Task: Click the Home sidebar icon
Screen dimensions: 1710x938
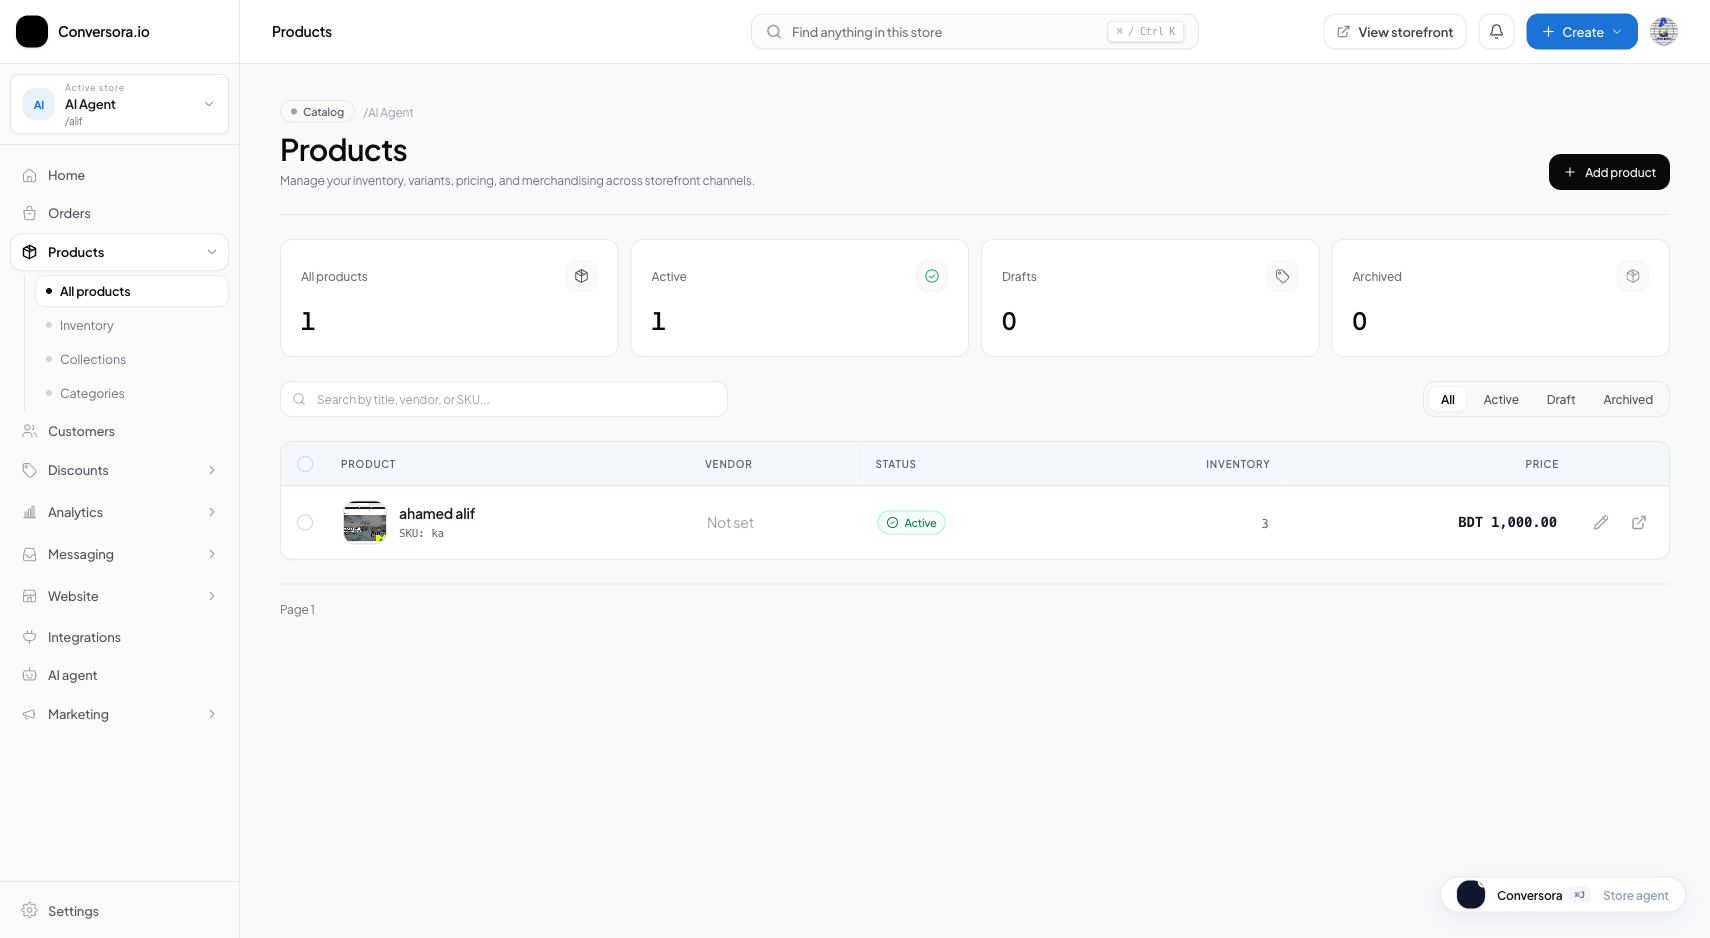Action: click(30, 175)
